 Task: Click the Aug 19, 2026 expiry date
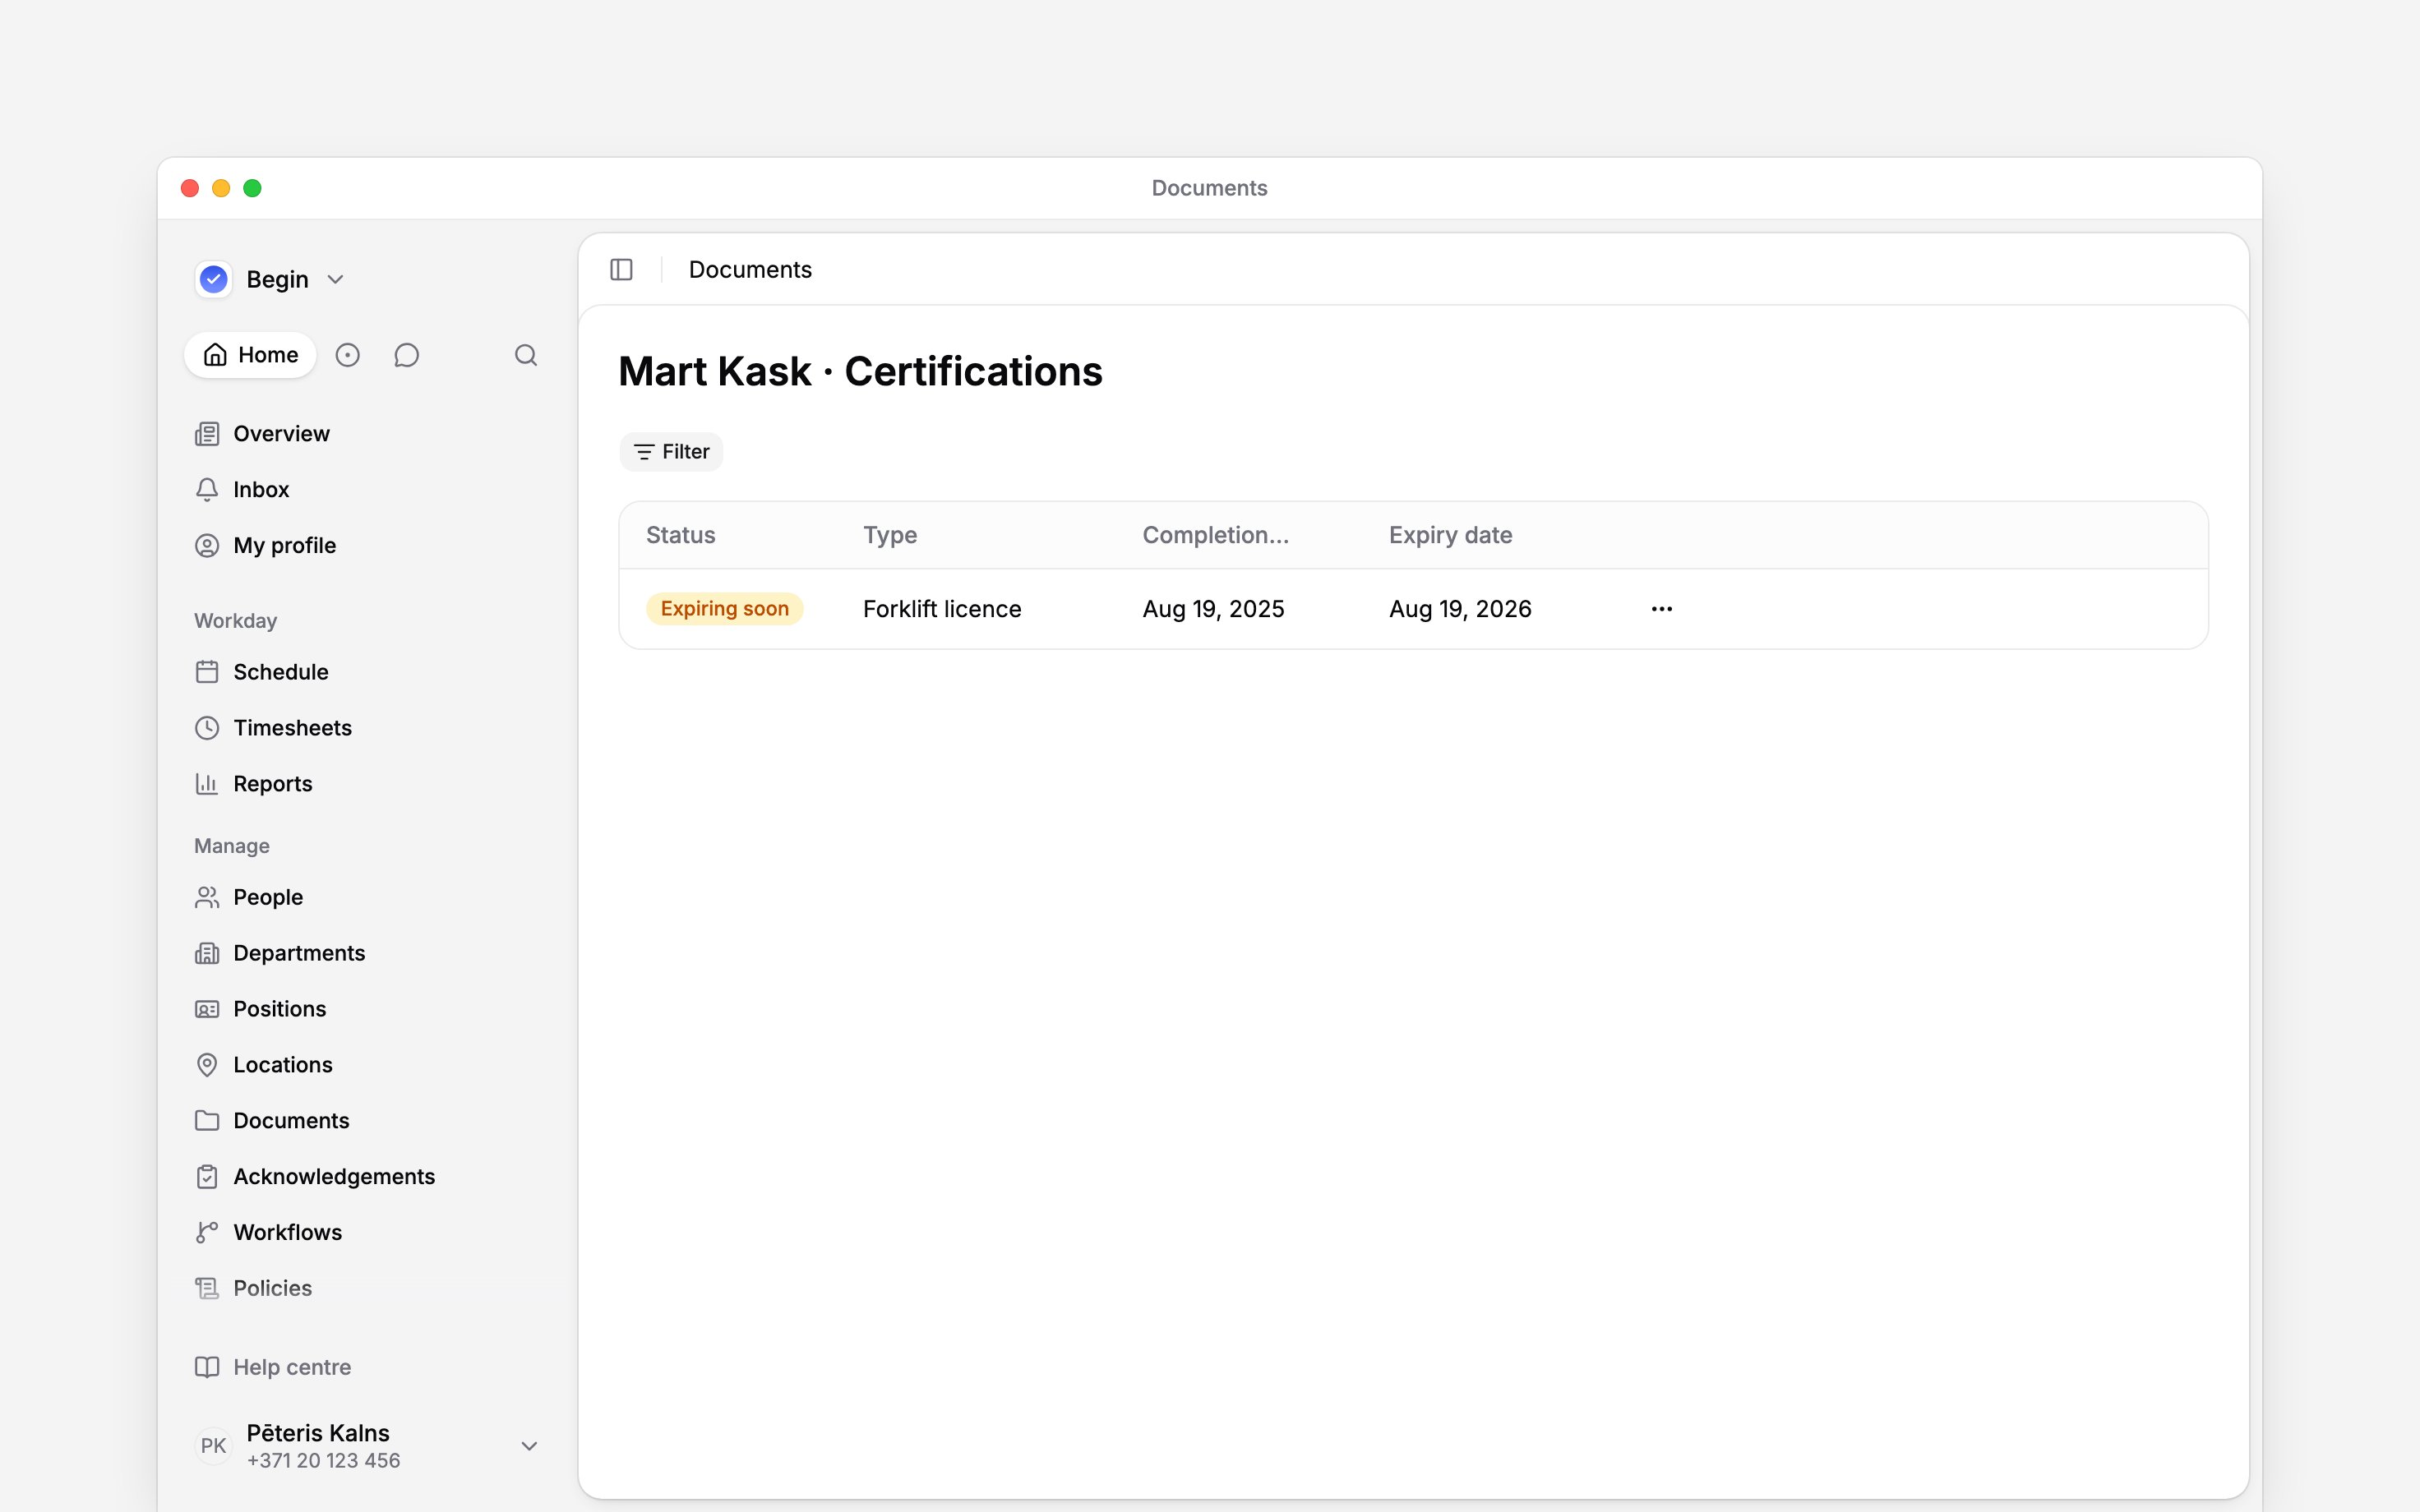pyautogui.click(x=1460, y=609)
